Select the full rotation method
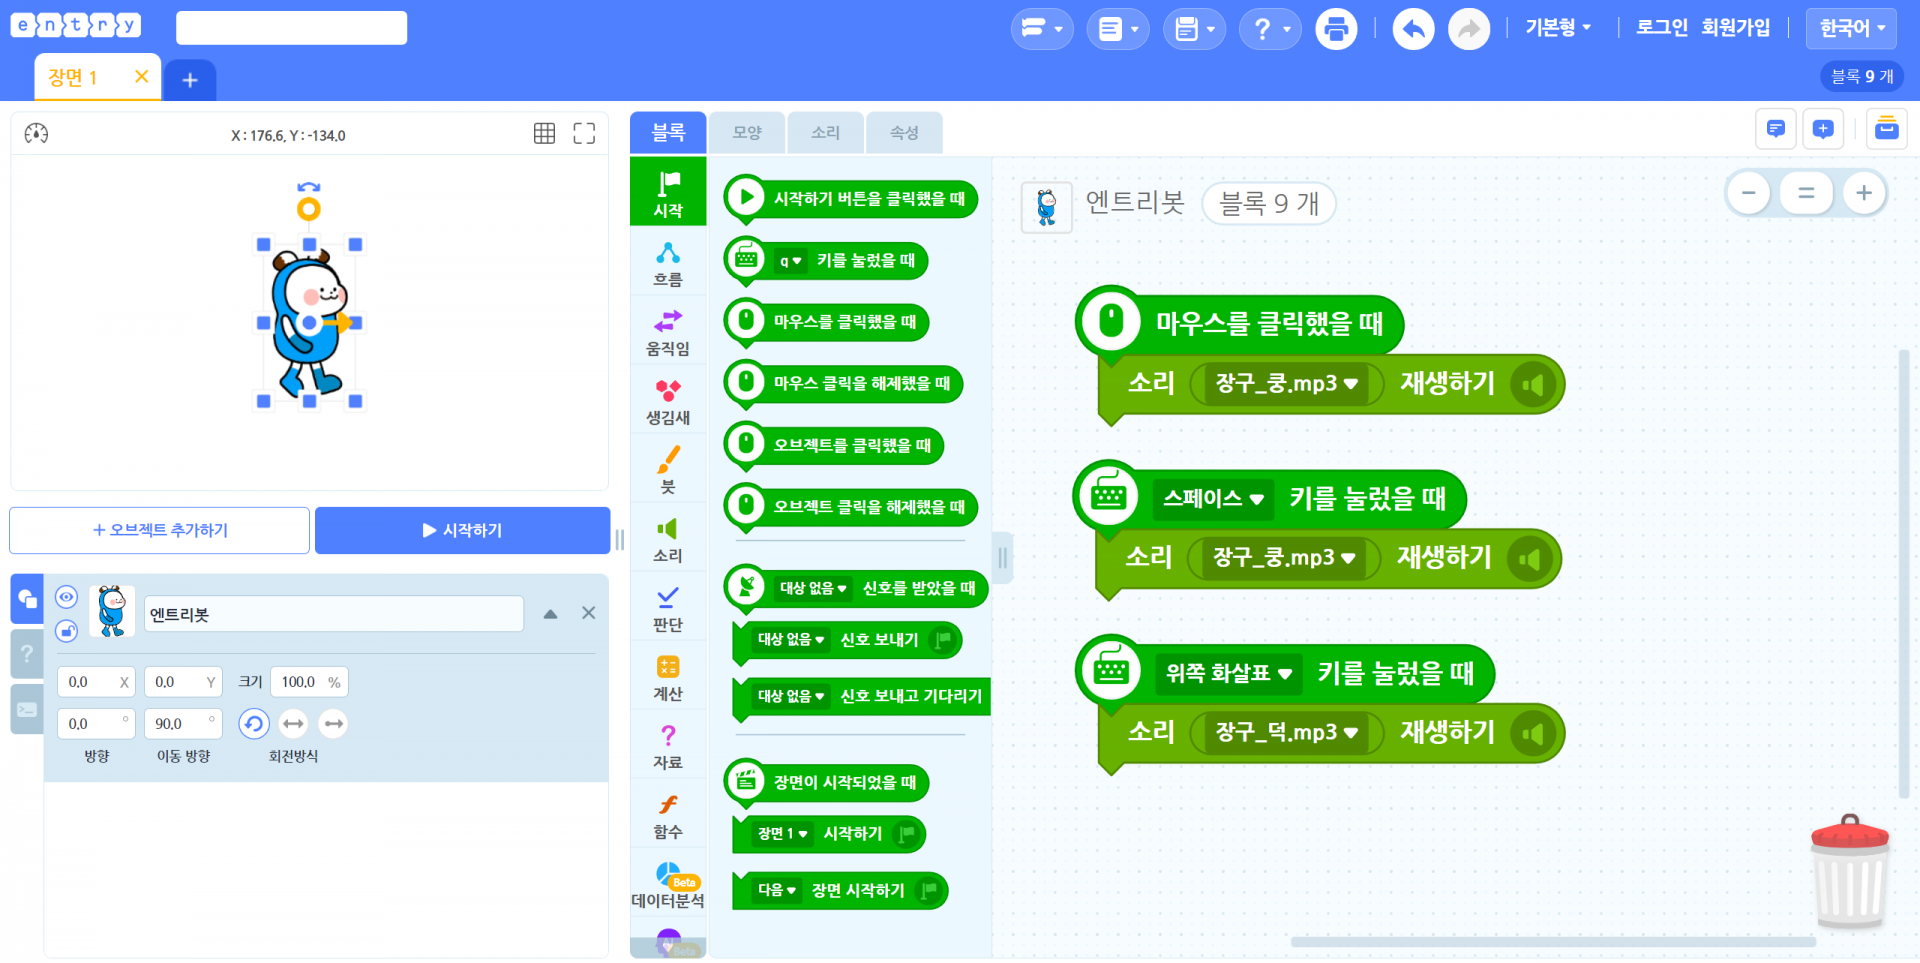Viewport: 1920px width, 963px height. coord(254,723)
